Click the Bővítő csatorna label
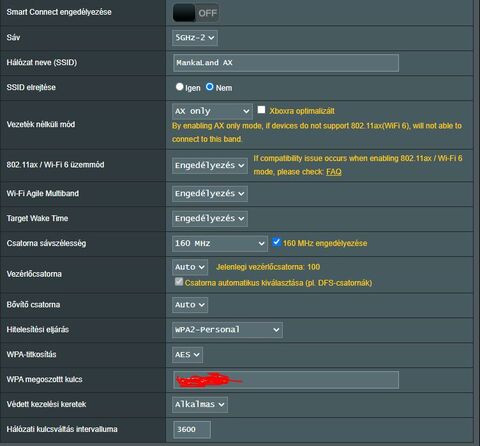The image size is (480, 446). click(33, 305)
